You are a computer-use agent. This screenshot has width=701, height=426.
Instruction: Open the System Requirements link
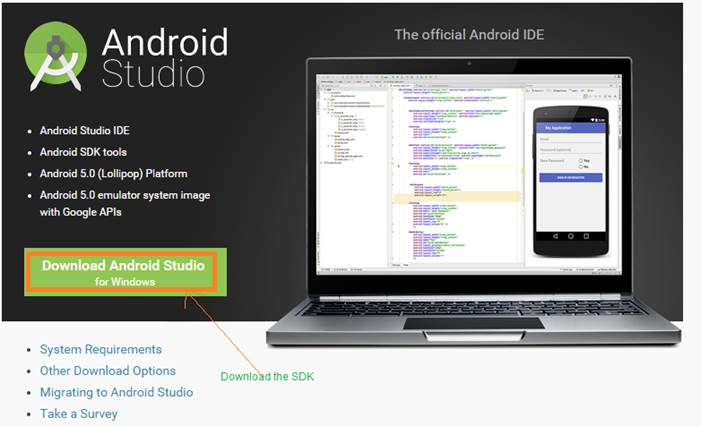(x=100, y=349)
